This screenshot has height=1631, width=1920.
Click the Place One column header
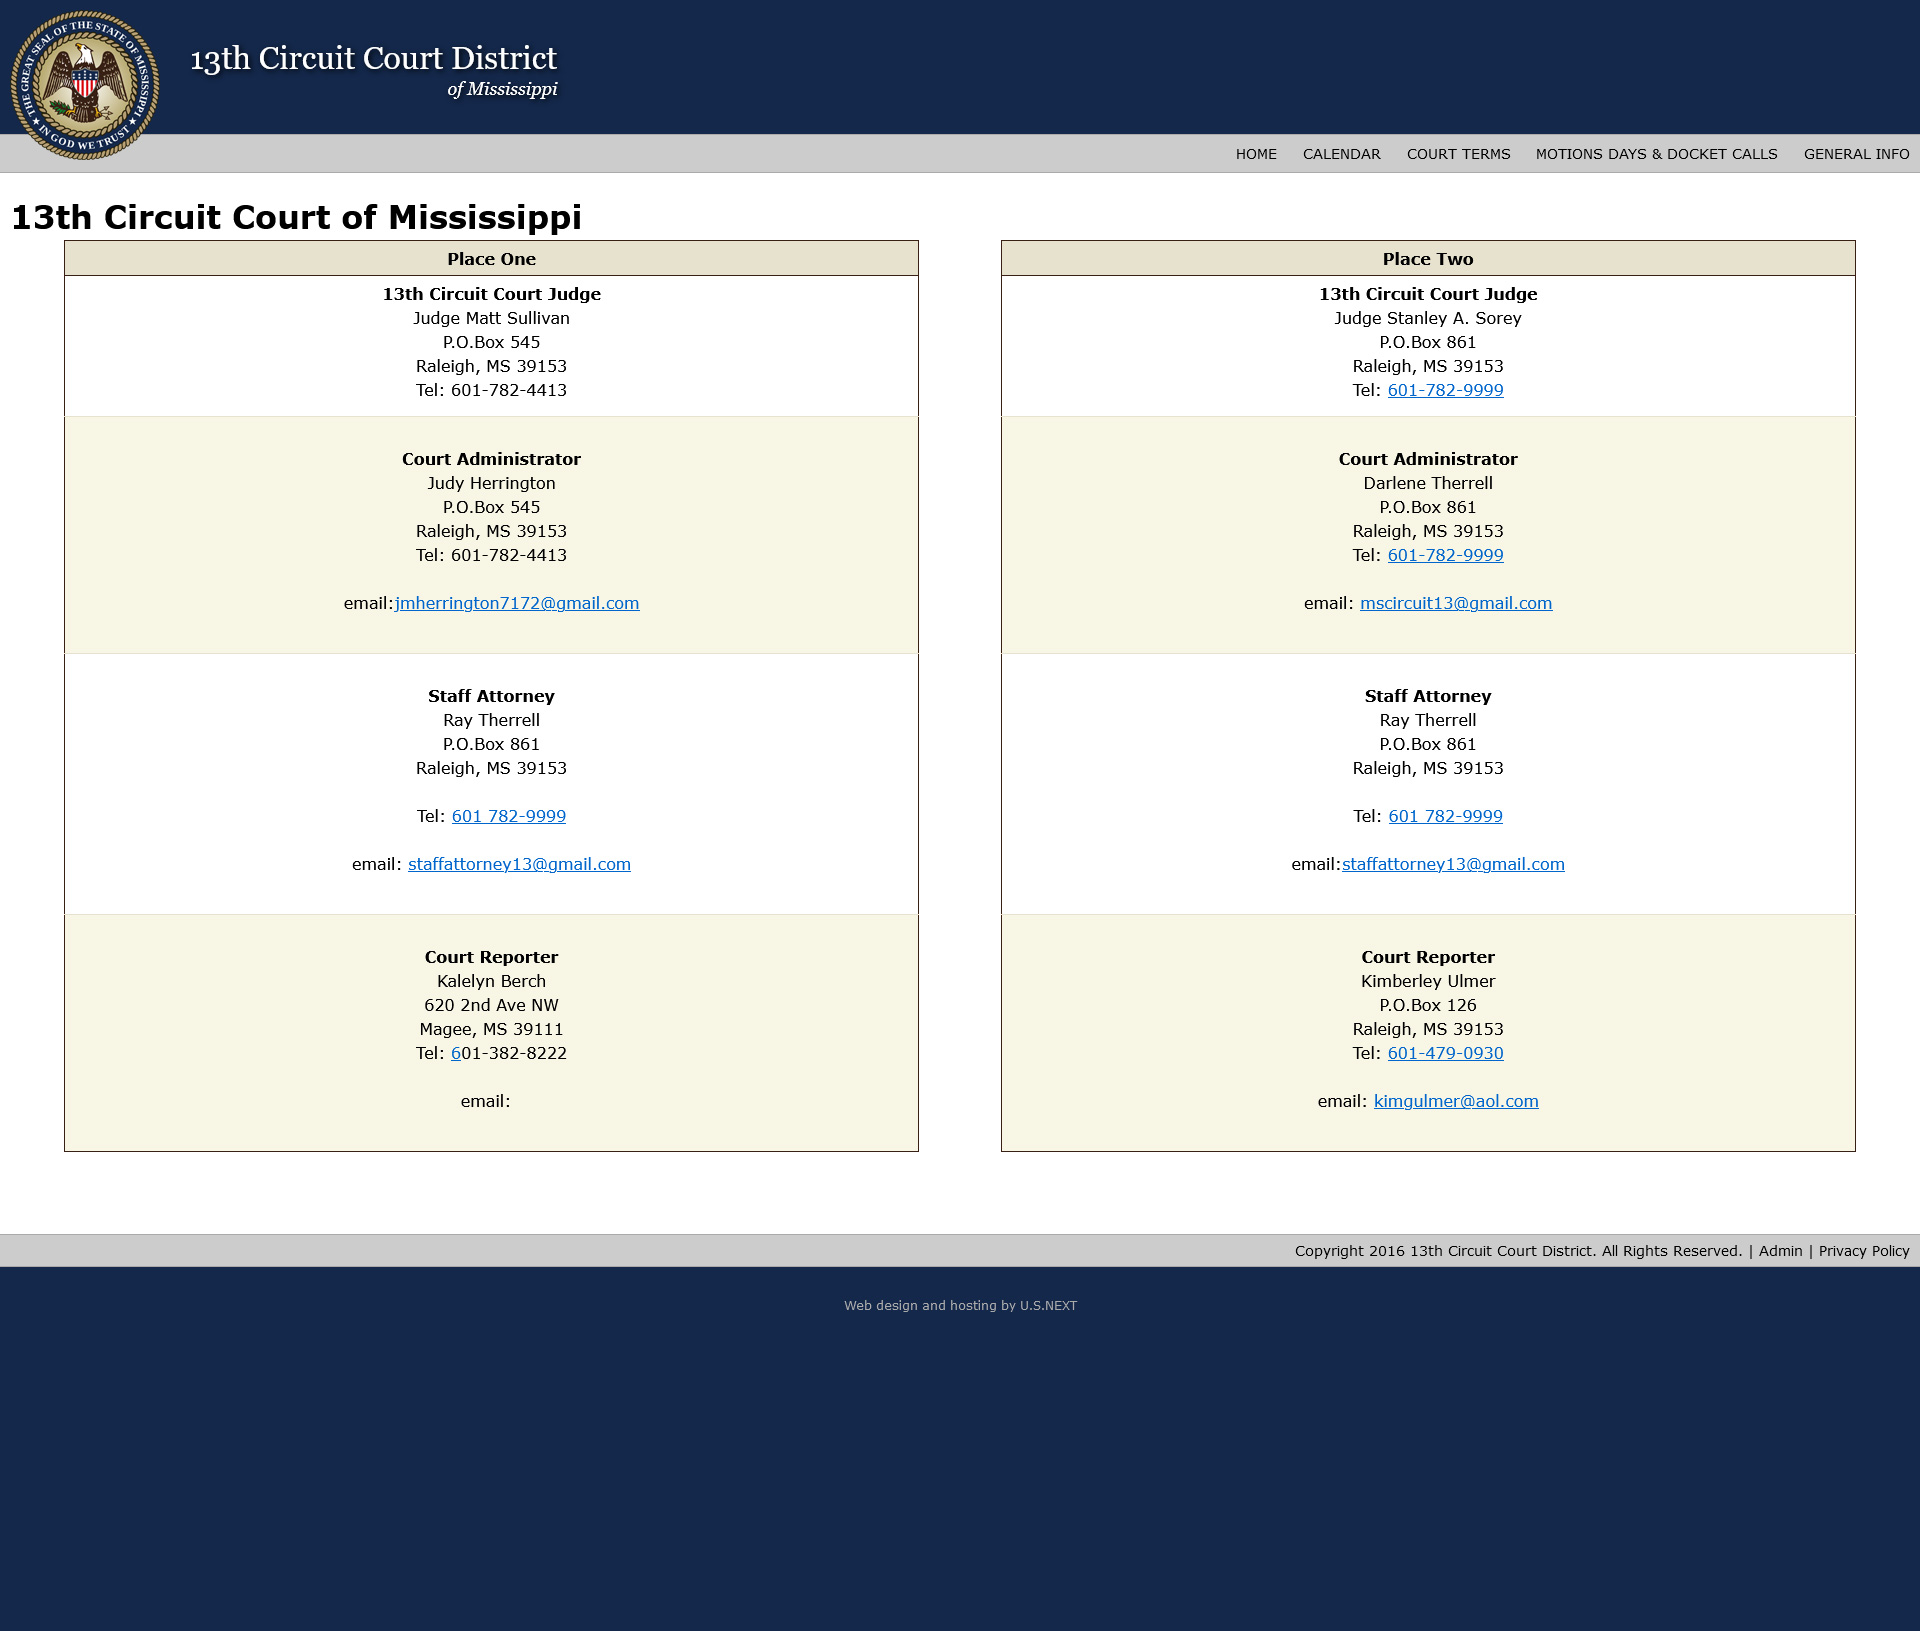(491, 259)
